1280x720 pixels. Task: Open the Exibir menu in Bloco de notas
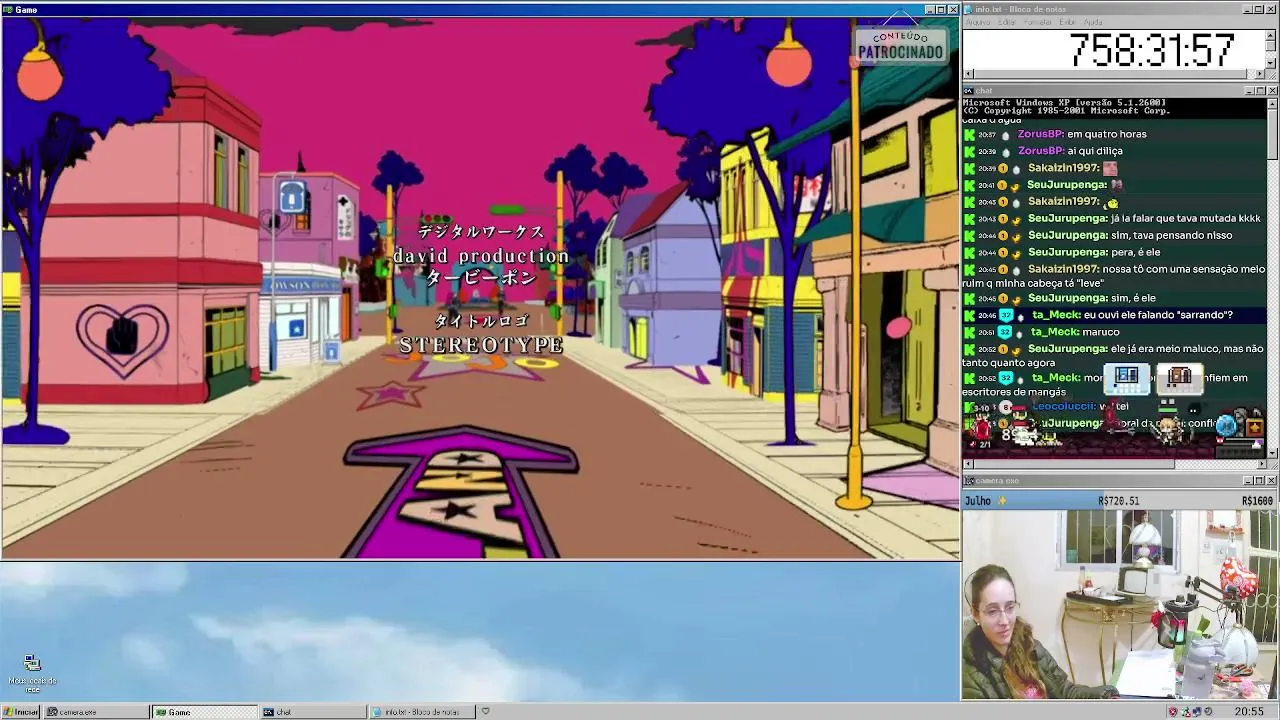tap(1068, 22)
